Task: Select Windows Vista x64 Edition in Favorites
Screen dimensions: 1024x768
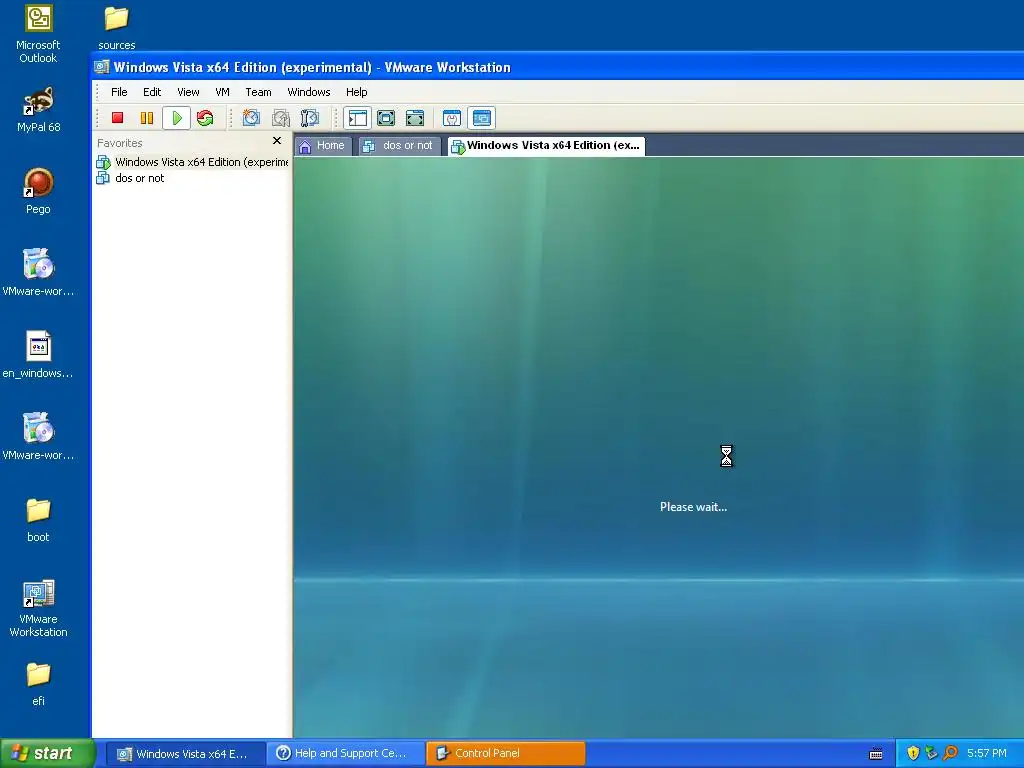Action: 192,162
